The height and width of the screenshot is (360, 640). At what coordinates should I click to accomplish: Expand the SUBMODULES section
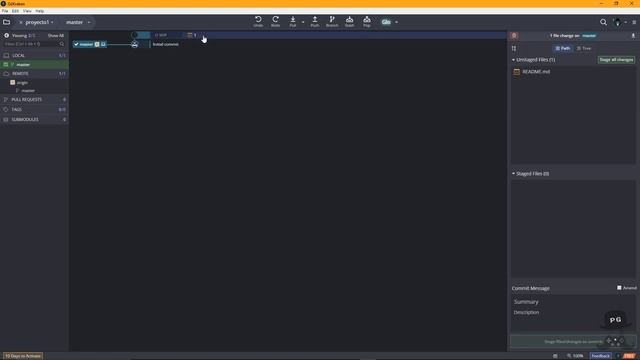[x=34, y=120]
